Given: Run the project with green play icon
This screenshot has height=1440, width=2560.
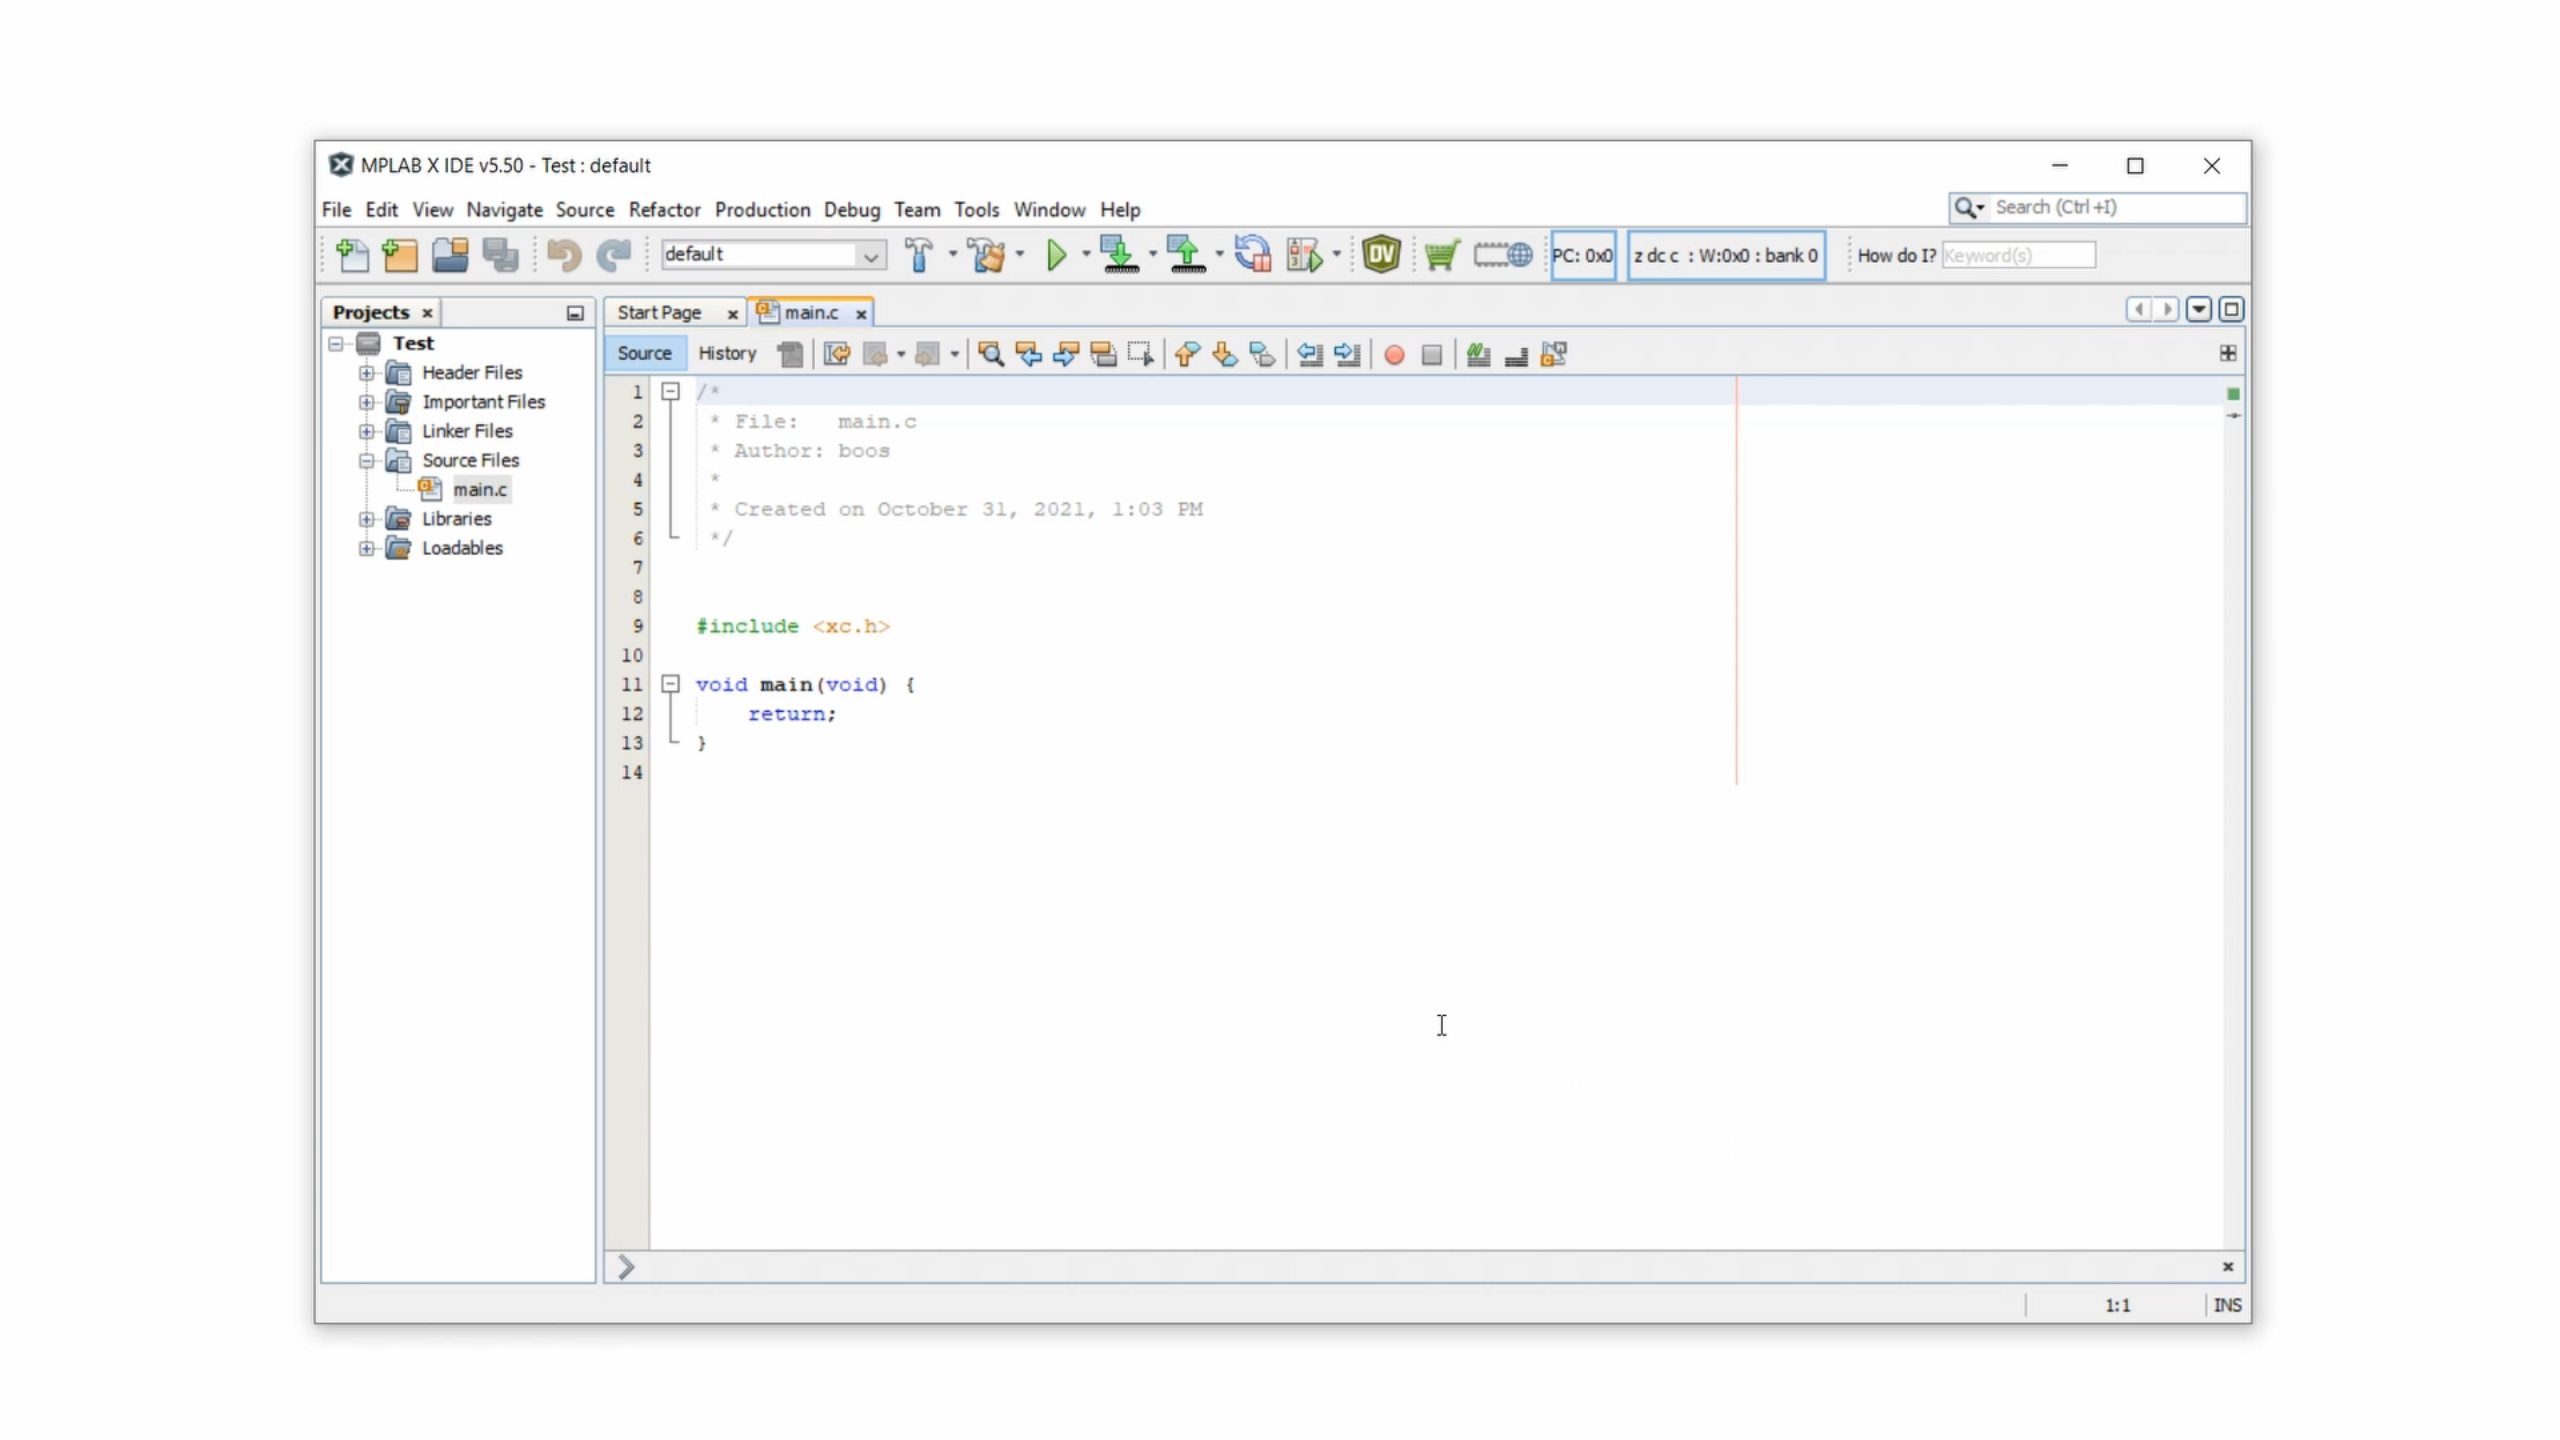Looking at the screenshot, I should [x=1056, y=255].
